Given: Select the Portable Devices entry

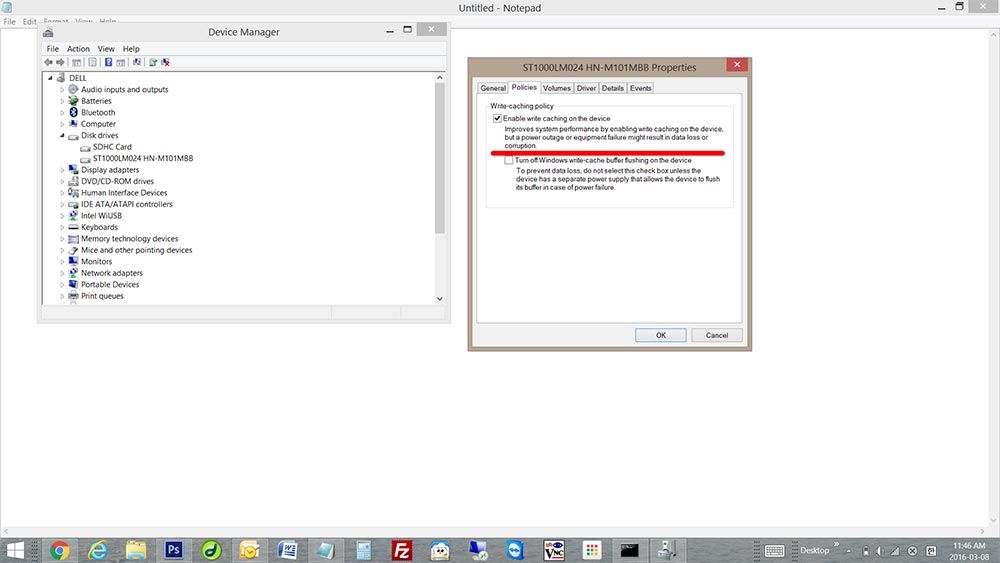Looking at the screenshot, I should coord(110,284).
